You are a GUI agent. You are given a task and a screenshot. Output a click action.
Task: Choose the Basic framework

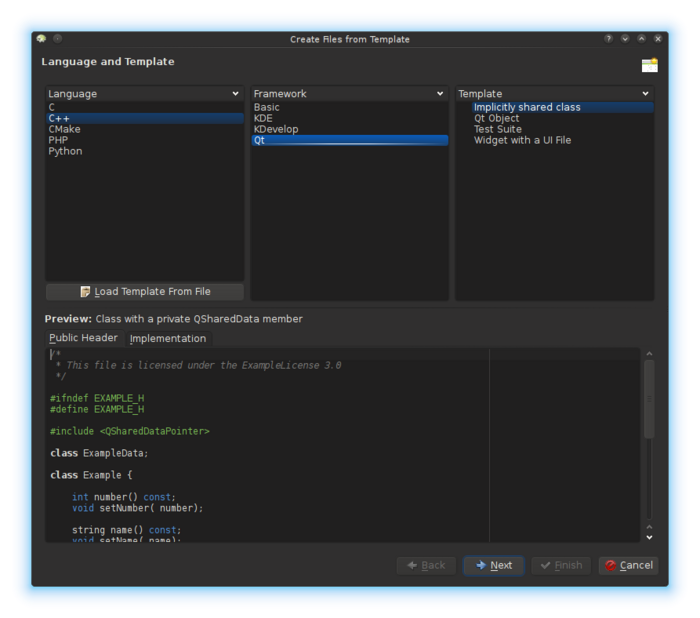click(350, 107)
